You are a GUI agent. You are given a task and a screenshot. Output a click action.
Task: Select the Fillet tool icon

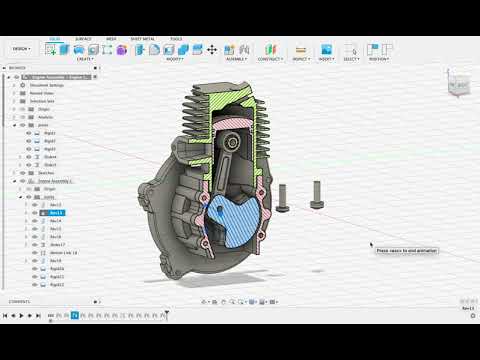154,50
